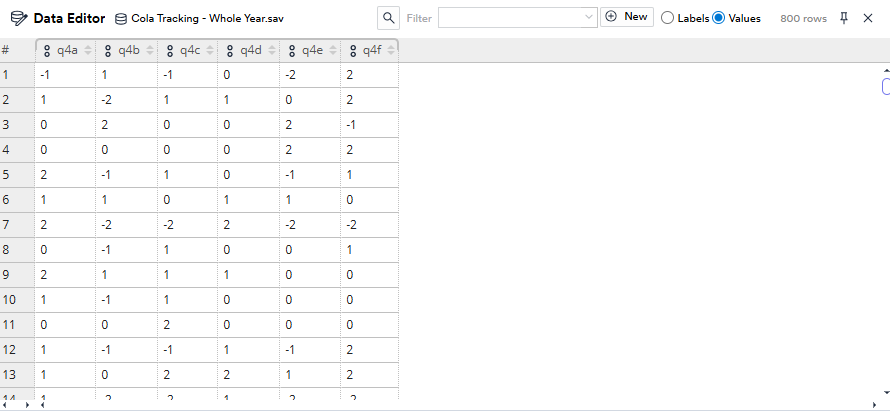Click the search magnifier icon
This screenshot has width=890, height=411.
(389, 18)
